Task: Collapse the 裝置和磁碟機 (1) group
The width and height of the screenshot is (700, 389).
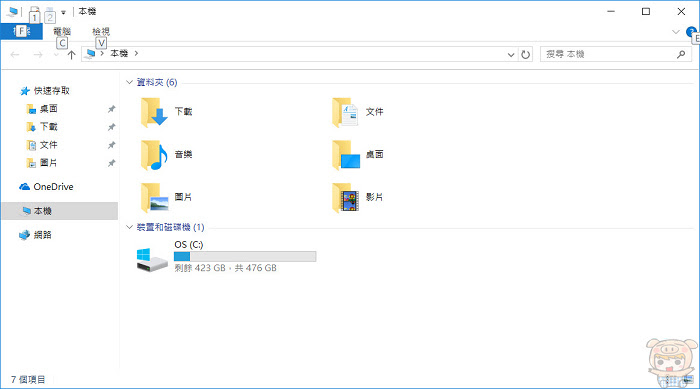Action: pos(129,227)
